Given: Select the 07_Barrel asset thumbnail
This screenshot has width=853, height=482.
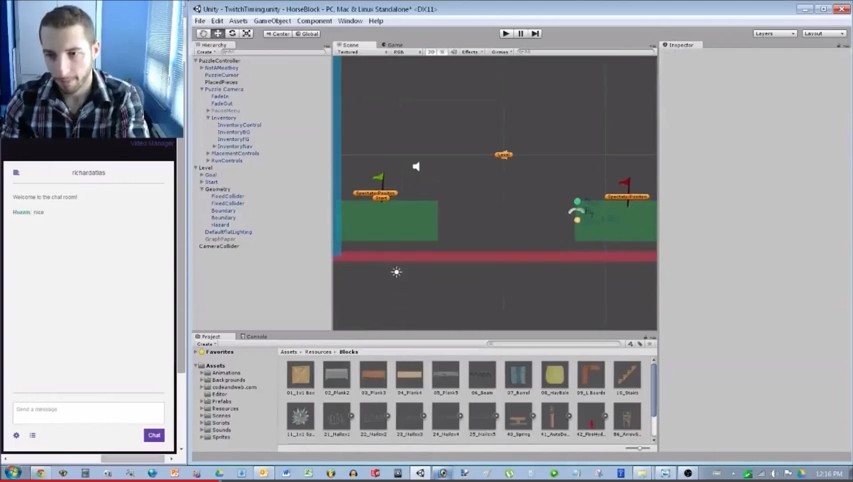Looking at the screenshot, I should pyautogui.click(x=518, y=375).
